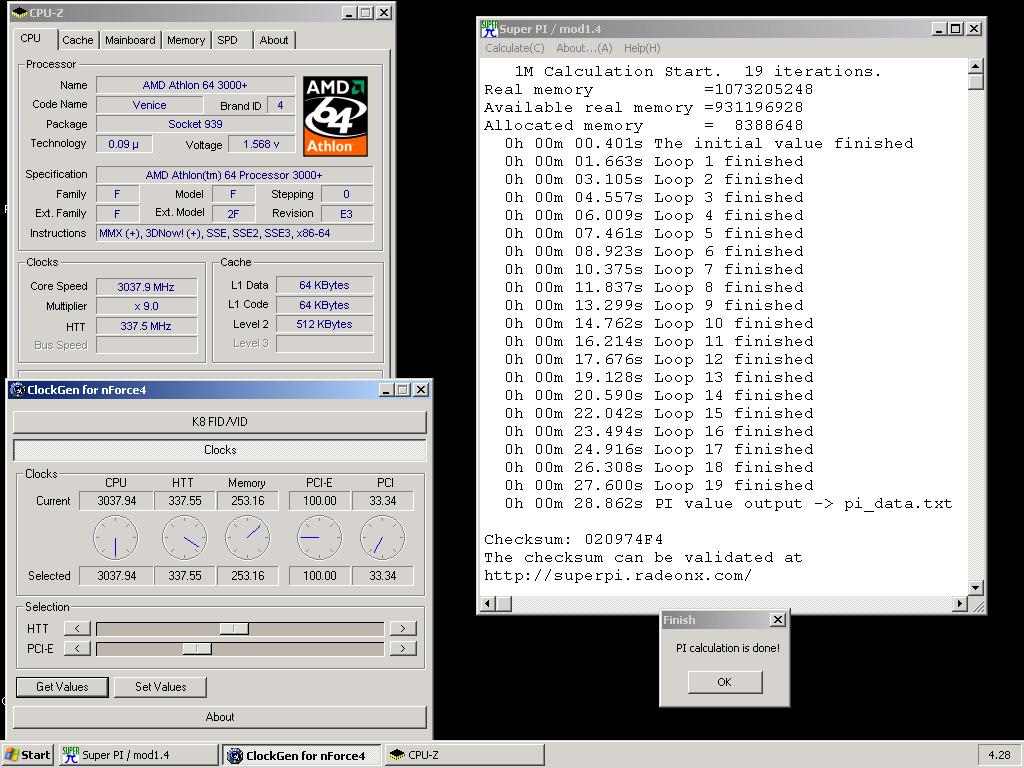The width and height of the screenshot is (1024, 768).
Task: Click the Checksum: 020974F4 line
Action: [573, 539]
